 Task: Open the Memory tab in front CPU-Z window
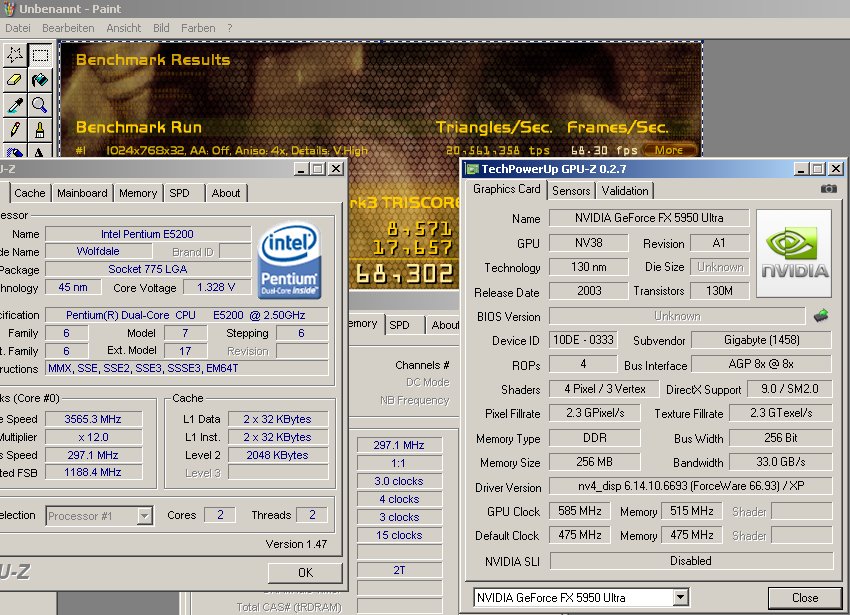(x=138, y=193)
